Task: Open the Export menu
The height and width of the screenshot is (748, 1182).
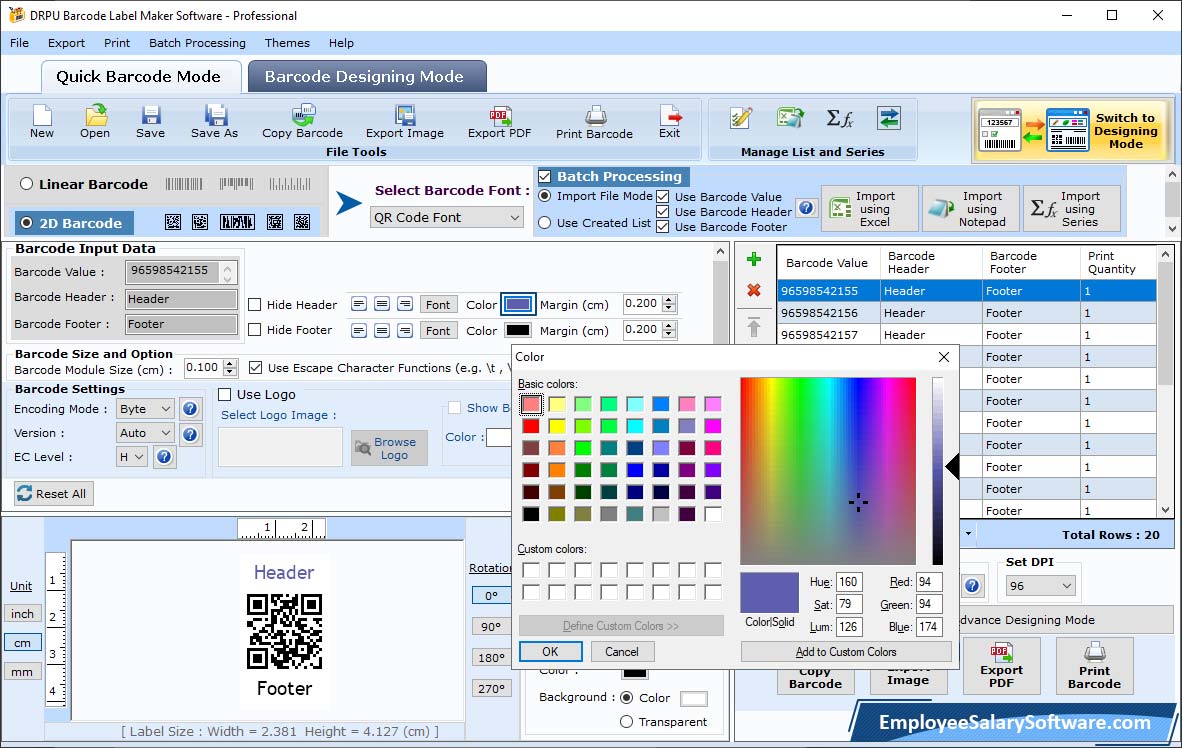Action: point(66,43)
